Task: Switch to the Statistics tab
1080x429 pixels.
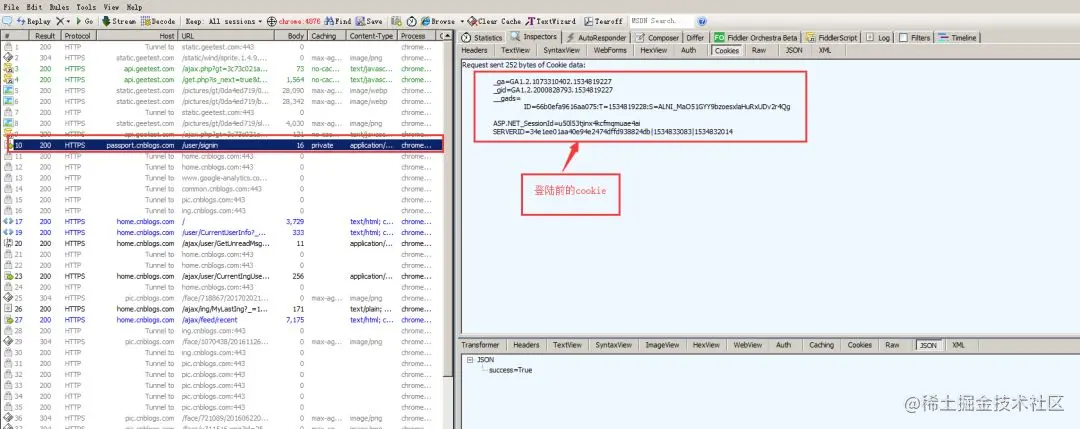Action: pos(482,38)
